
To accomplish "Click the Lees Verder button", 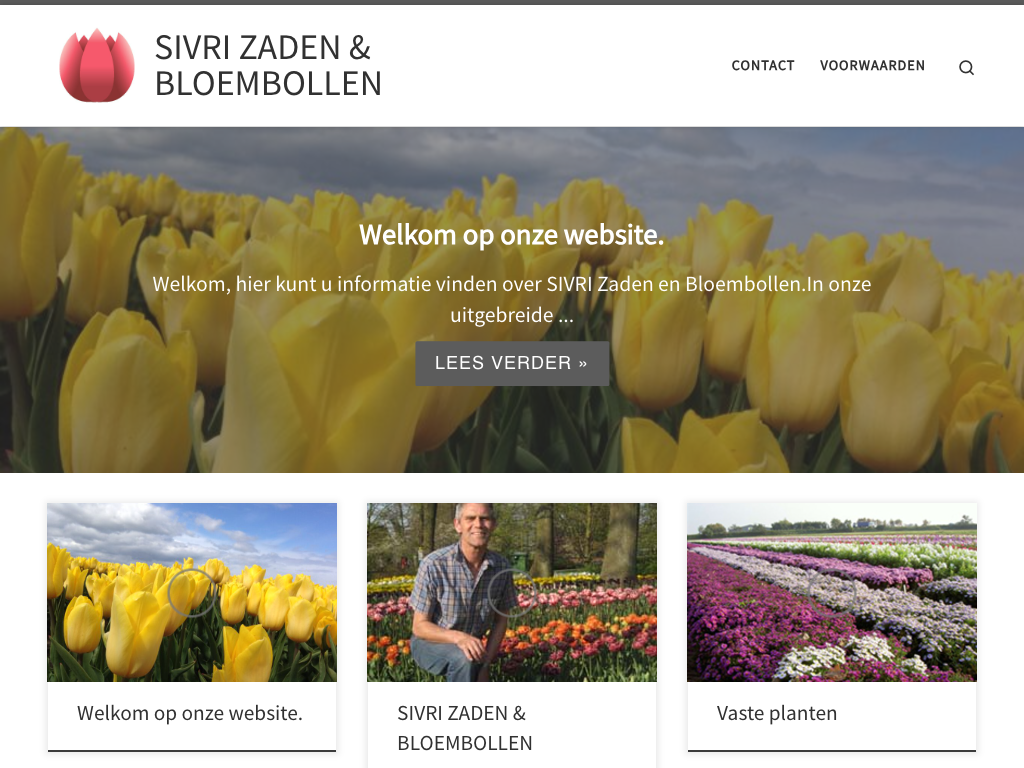I will [x=512, y=363].
